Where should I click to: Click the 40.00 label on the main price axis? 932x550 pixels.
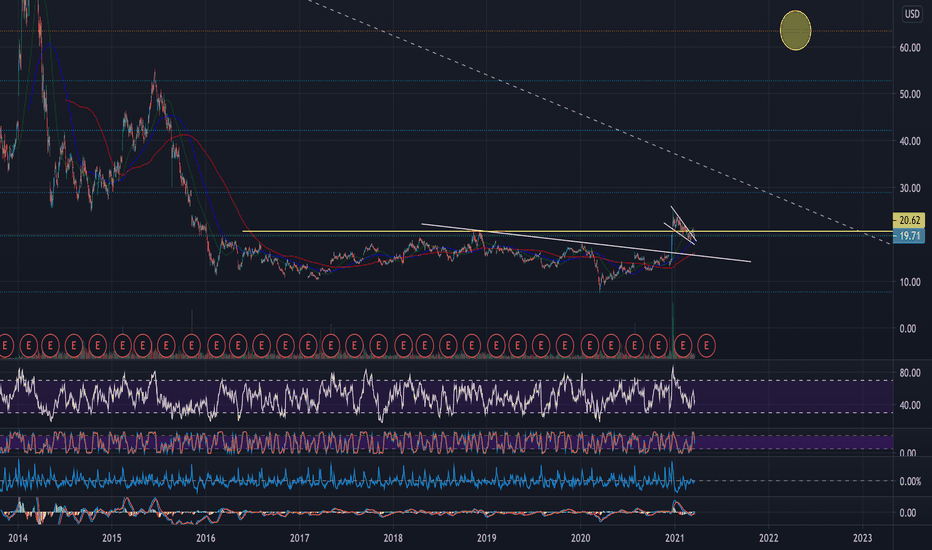click(909, 141)
